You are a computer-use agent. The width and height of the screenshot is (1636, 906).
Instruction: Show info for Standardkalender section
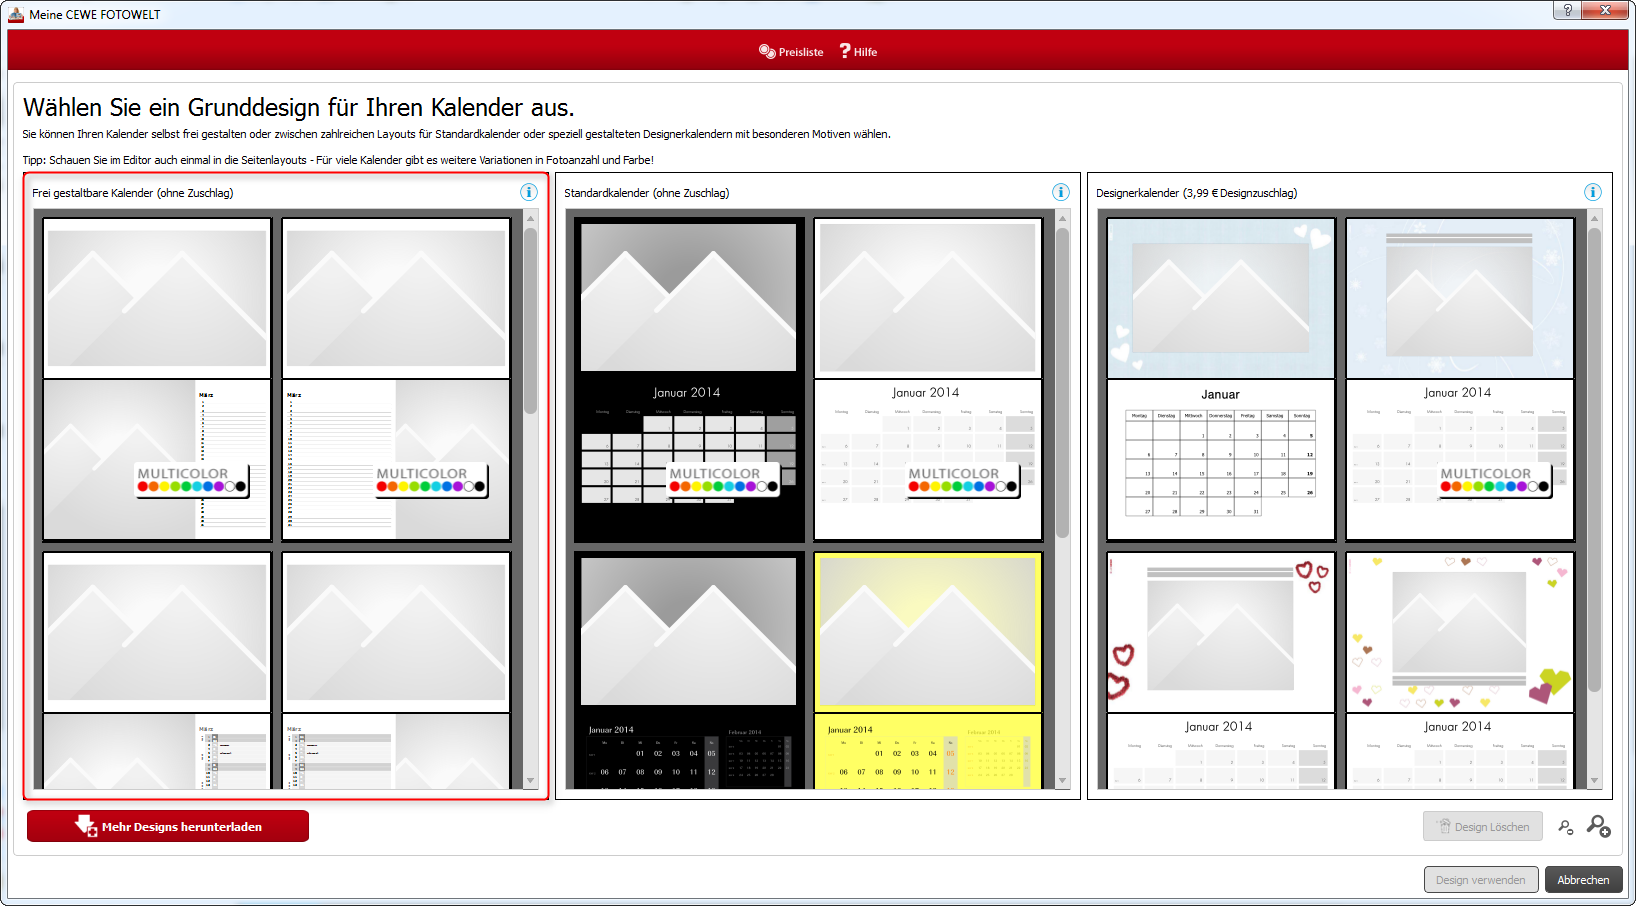pos(1061,192)
